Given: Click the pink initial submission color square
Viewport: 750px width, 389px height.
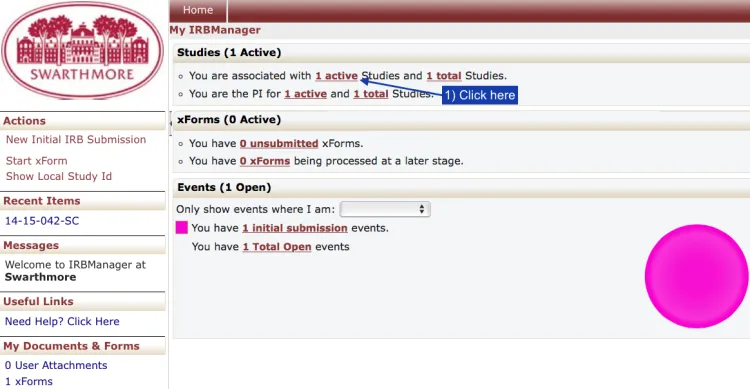Looking at the screenshot, I should pyautogui.click(x=182, y=227).
